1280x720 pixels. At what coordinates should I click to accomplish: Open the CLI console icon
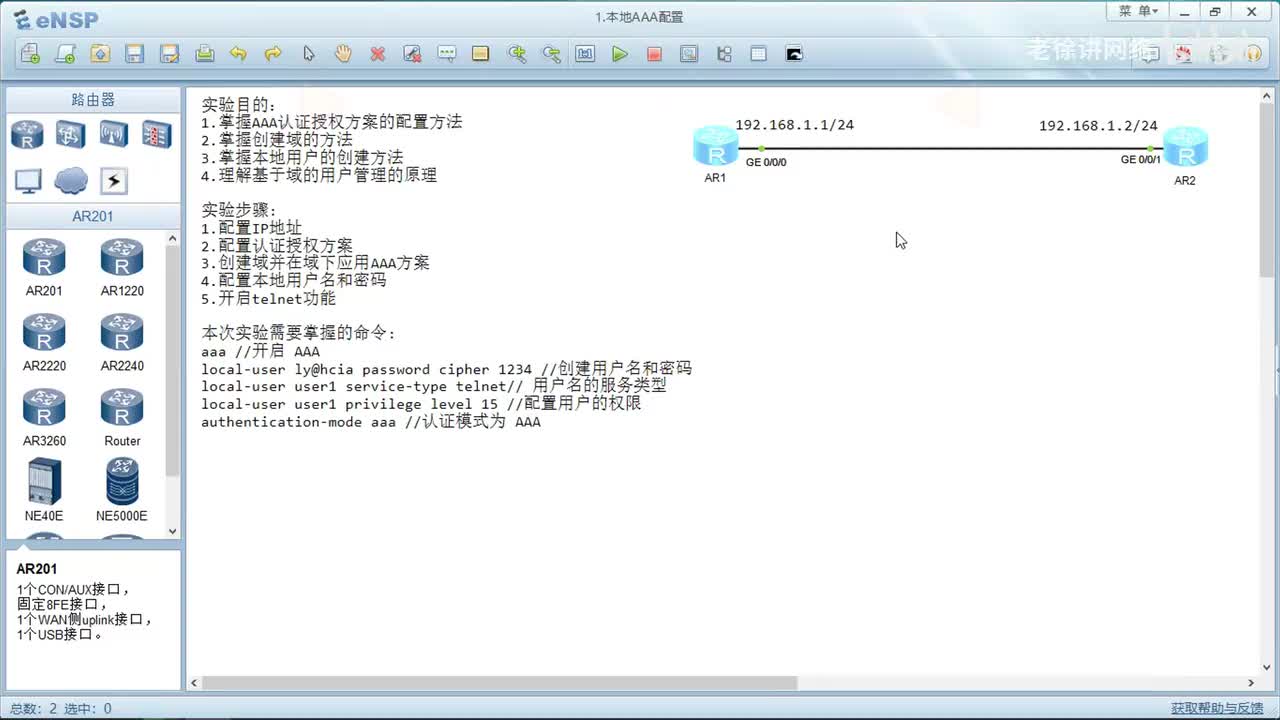[794, 54]
